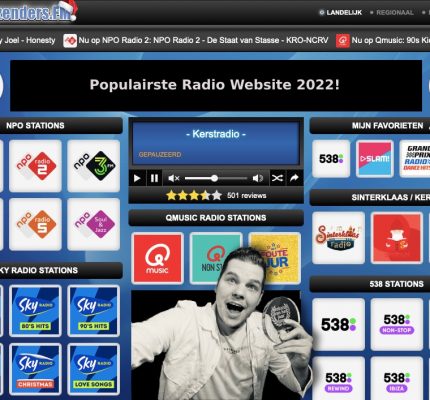This screenshot has height=400, width=430.
Task: Click the star rating bar
Action: click(x=194, y=195)
